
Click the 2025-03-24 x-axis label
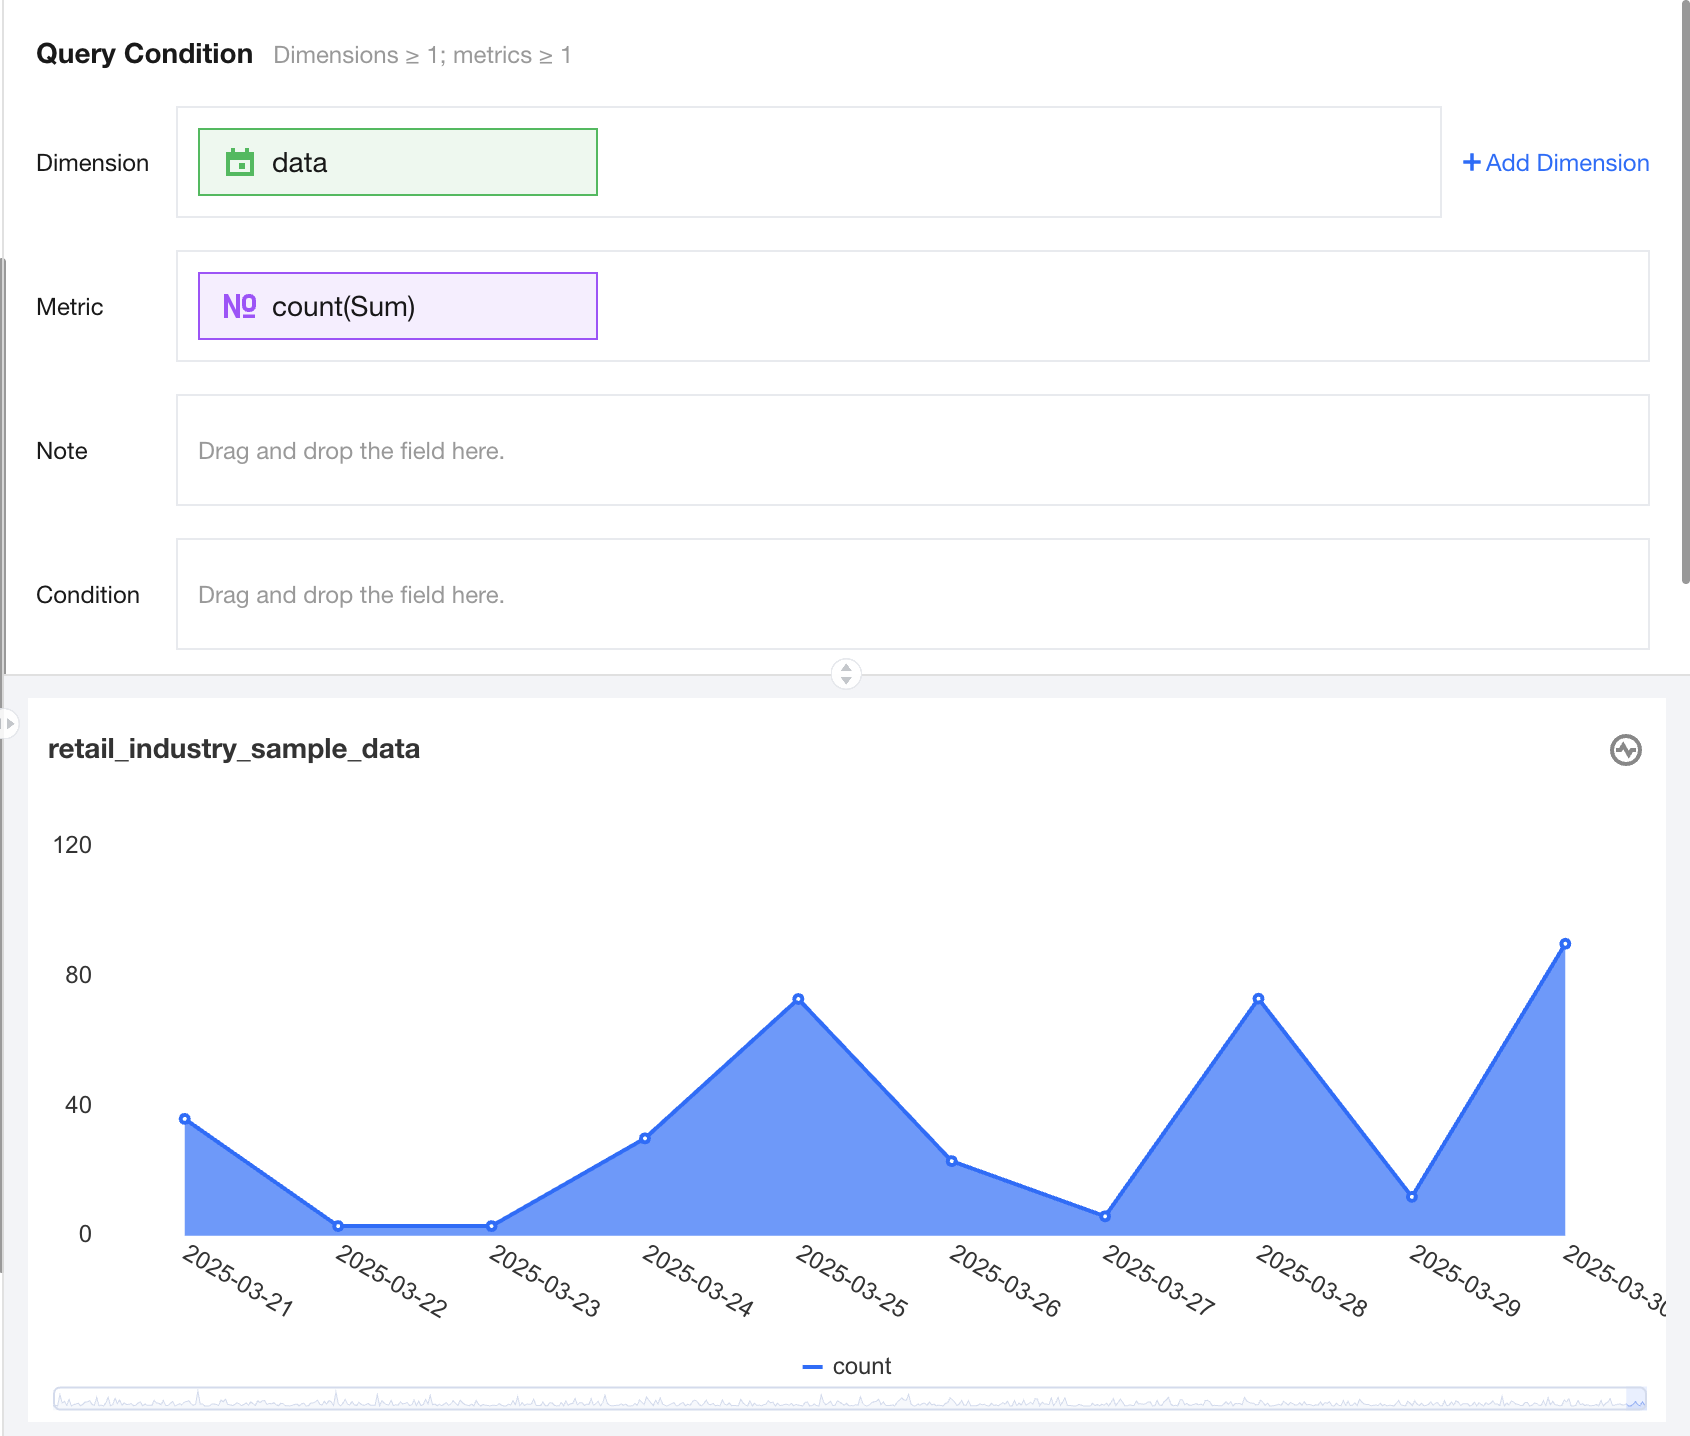tap(698, 1280)
